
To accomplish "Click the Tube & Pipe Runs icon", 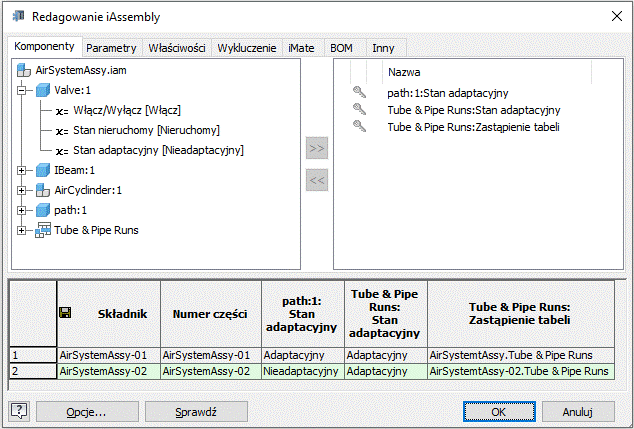I will pyautogui.click(x=43, y=230).
